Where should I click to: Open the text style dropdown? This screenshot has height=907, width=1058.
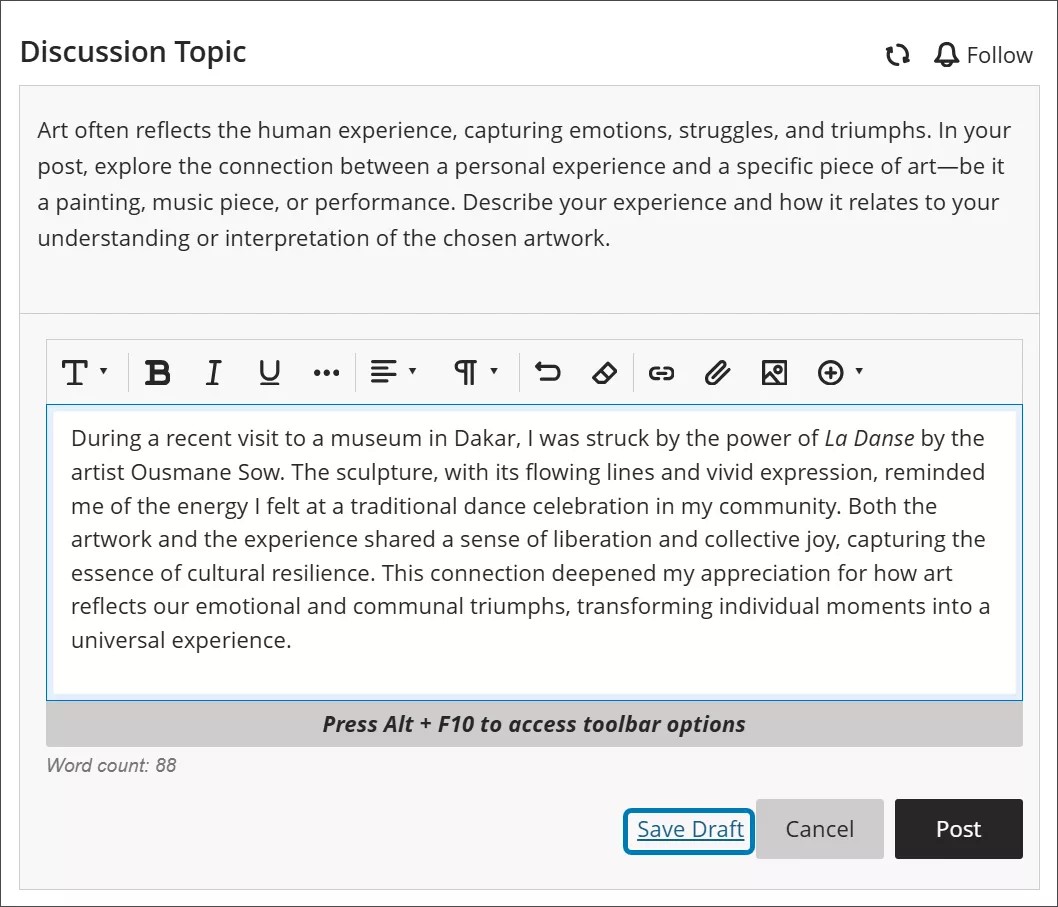pyautogui.click(x=84, y=372)
